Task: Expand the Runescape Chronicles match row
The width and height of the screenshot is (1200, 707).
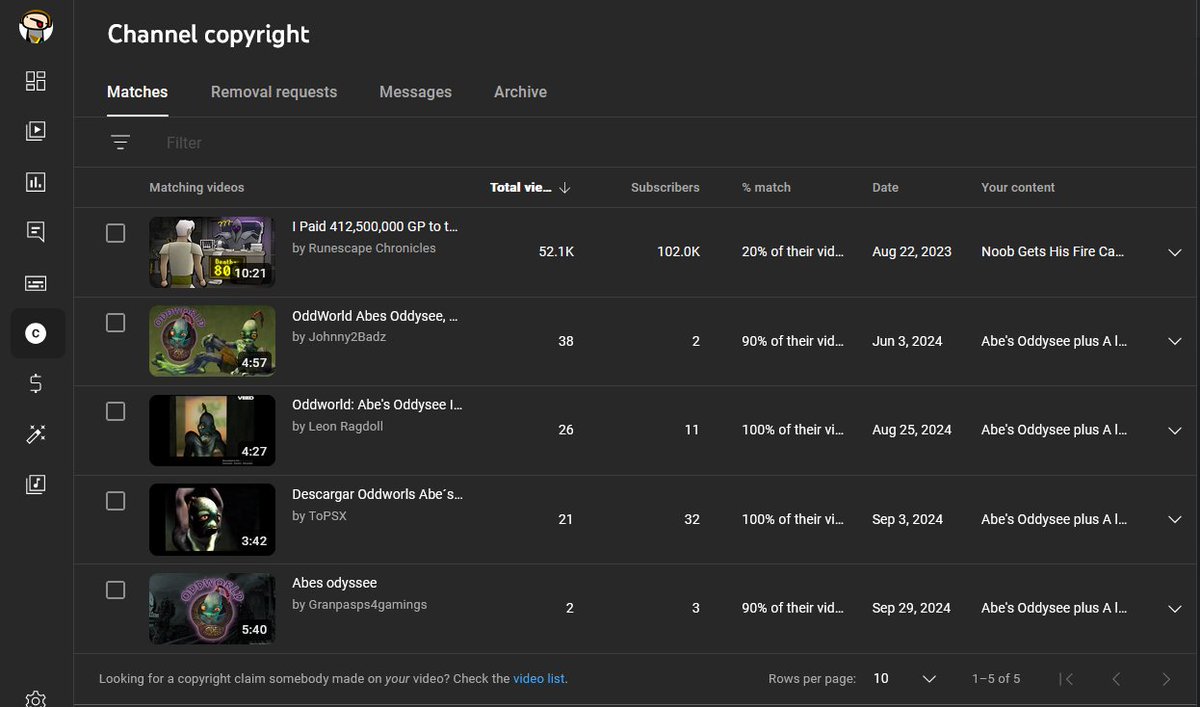Action: [x=1175, y=252]
